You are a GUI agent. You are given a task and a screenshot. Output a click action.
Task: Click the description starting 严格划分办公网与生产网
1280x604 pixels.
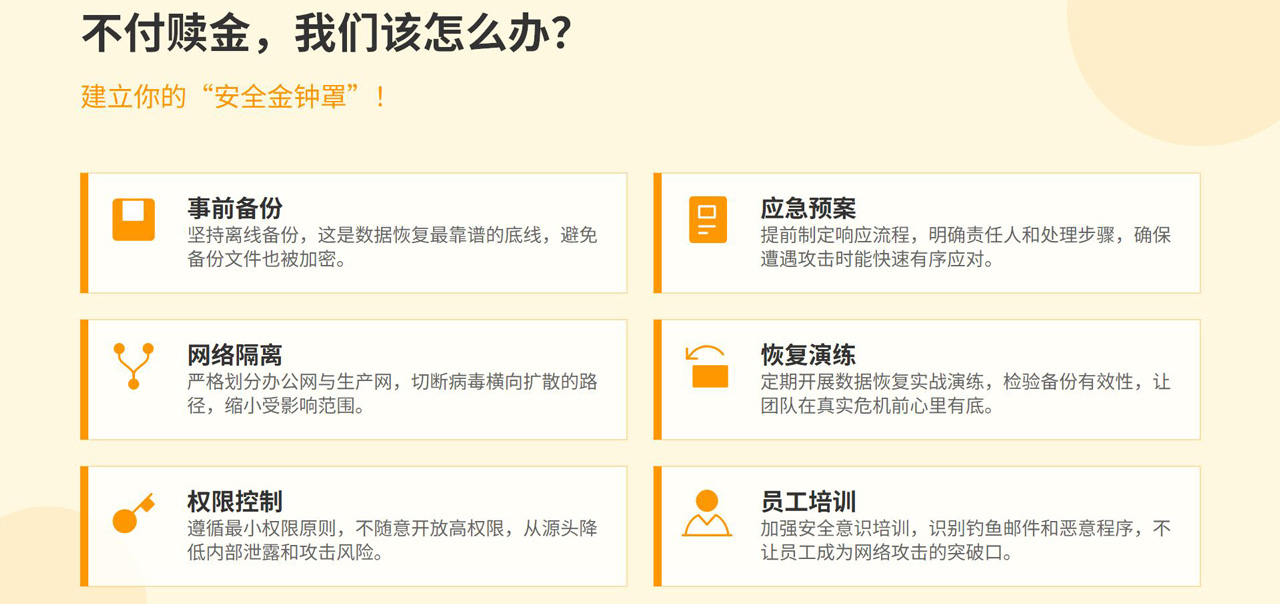[x=393, y=394]
